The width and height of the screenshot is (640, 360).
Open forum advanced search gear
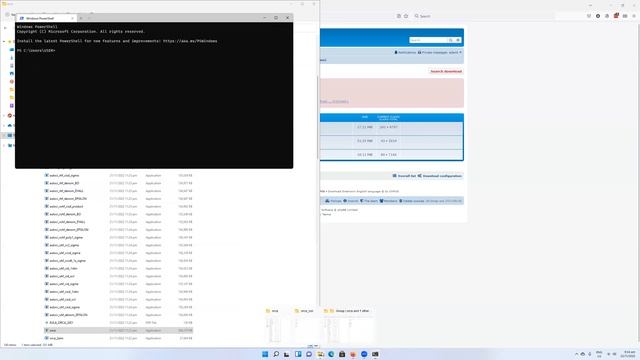[x=458, y=40]
